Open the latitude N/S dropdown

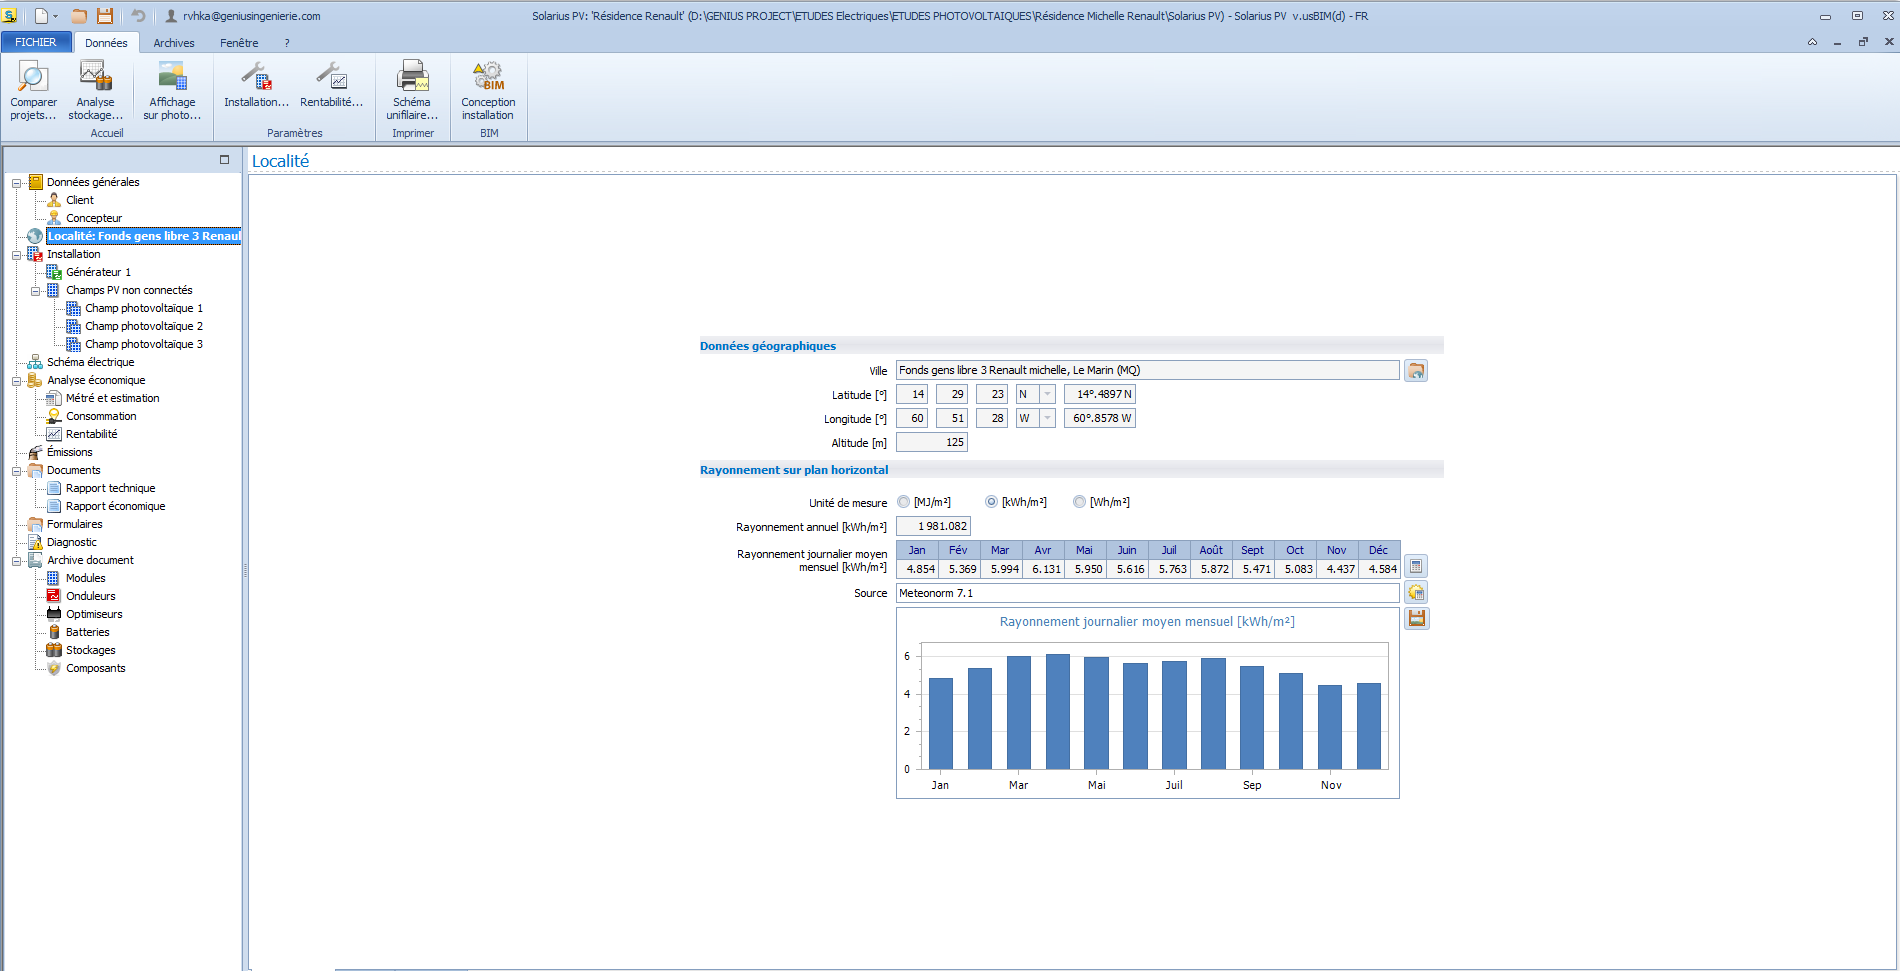coord(1047,394)
